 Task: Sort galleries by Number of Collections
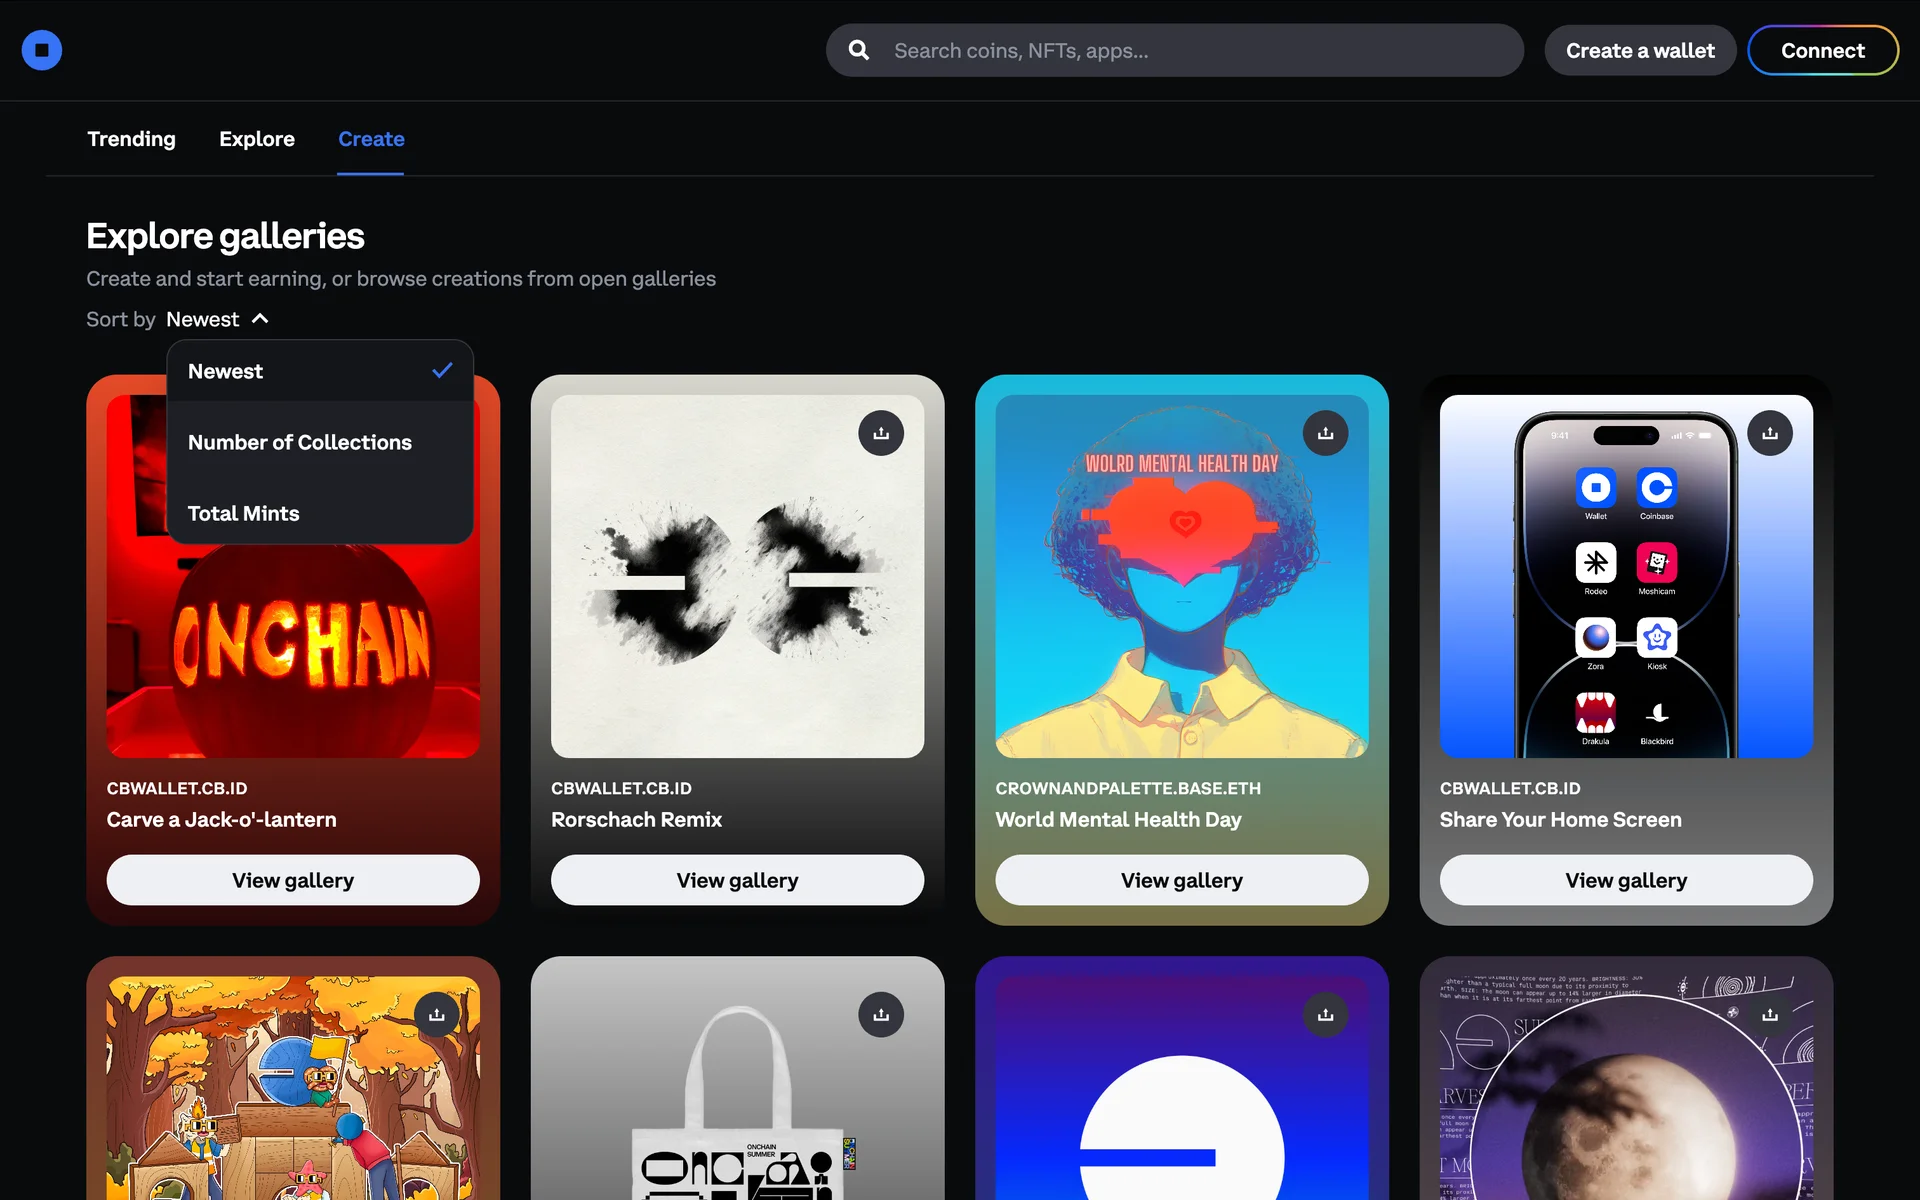[x=300, y=442]
